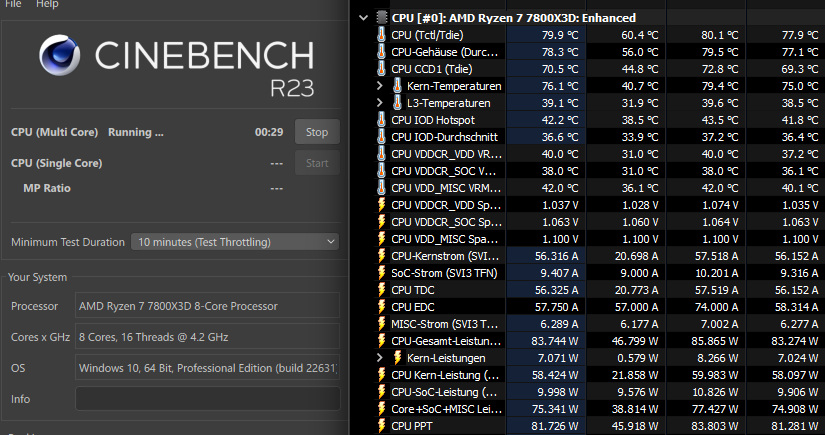
Task: Click the 43.5 °C IOD Hotspot maximum value
Action: [720, 119]
